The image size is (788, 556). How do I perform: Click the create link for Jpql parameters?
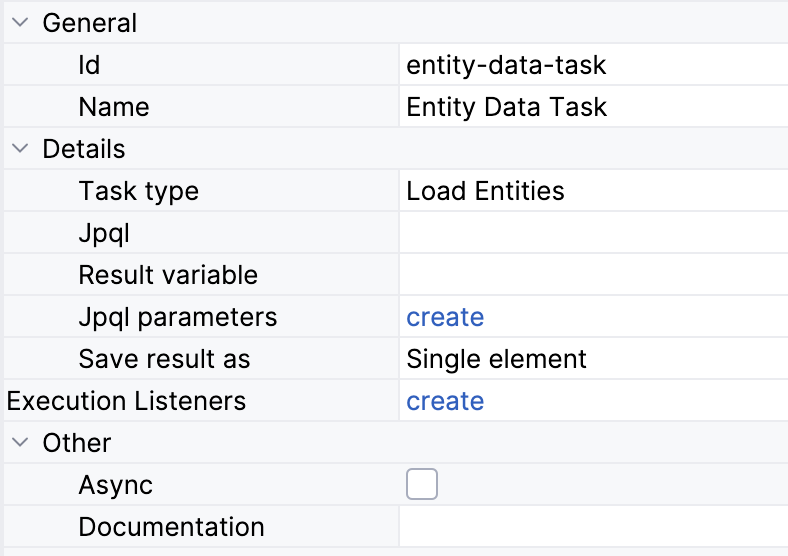click(445, 317)
